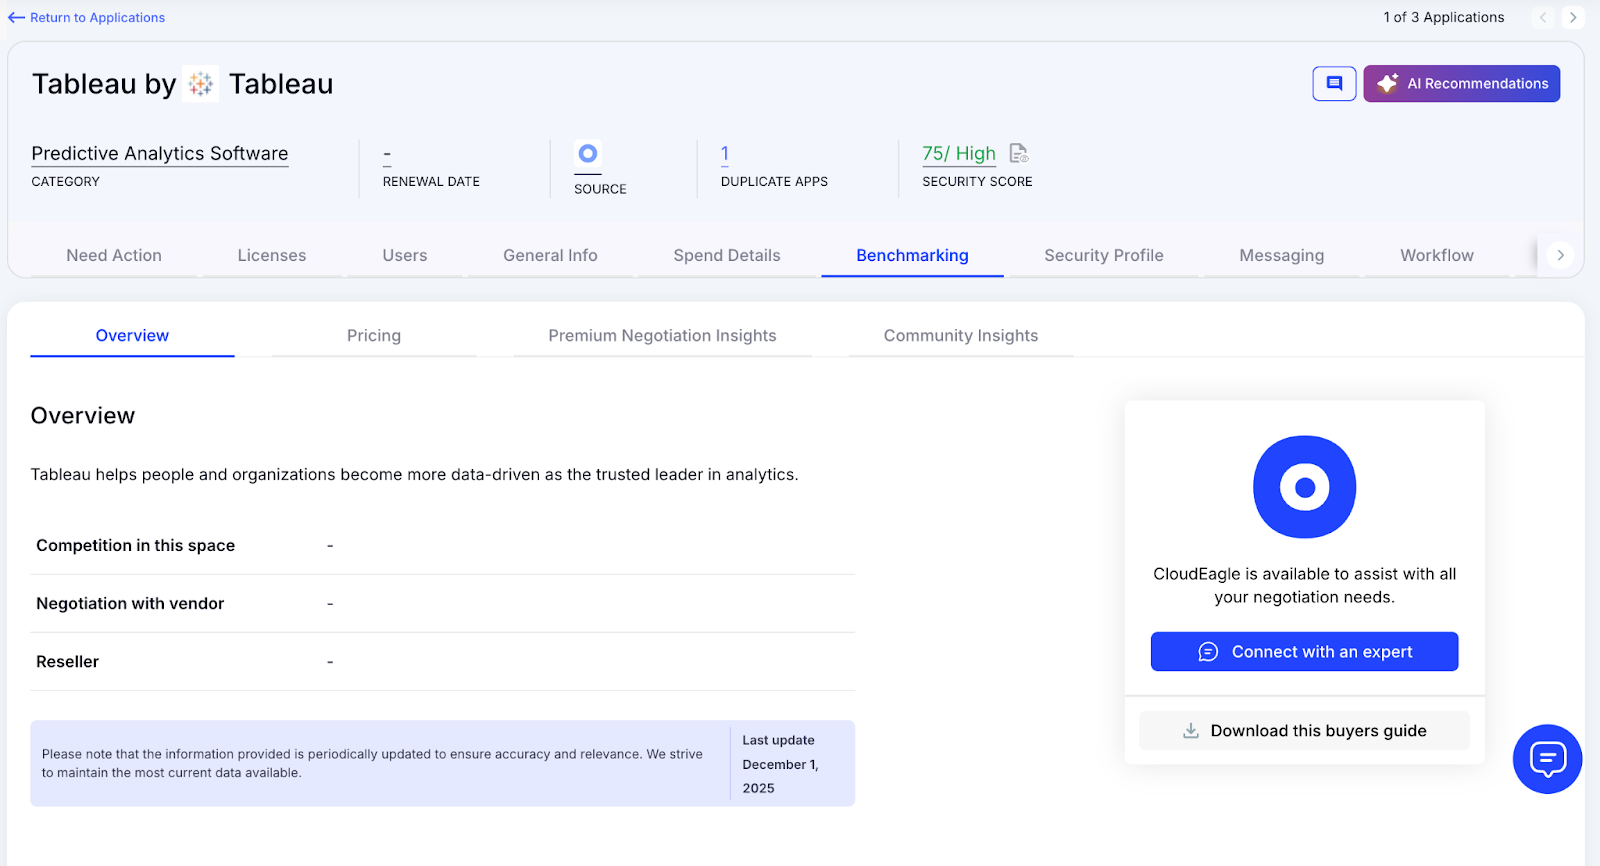Click the renewal date dash value
Image resolution: width=1600 pixels, height=866 pixels.
pos(387,155)
